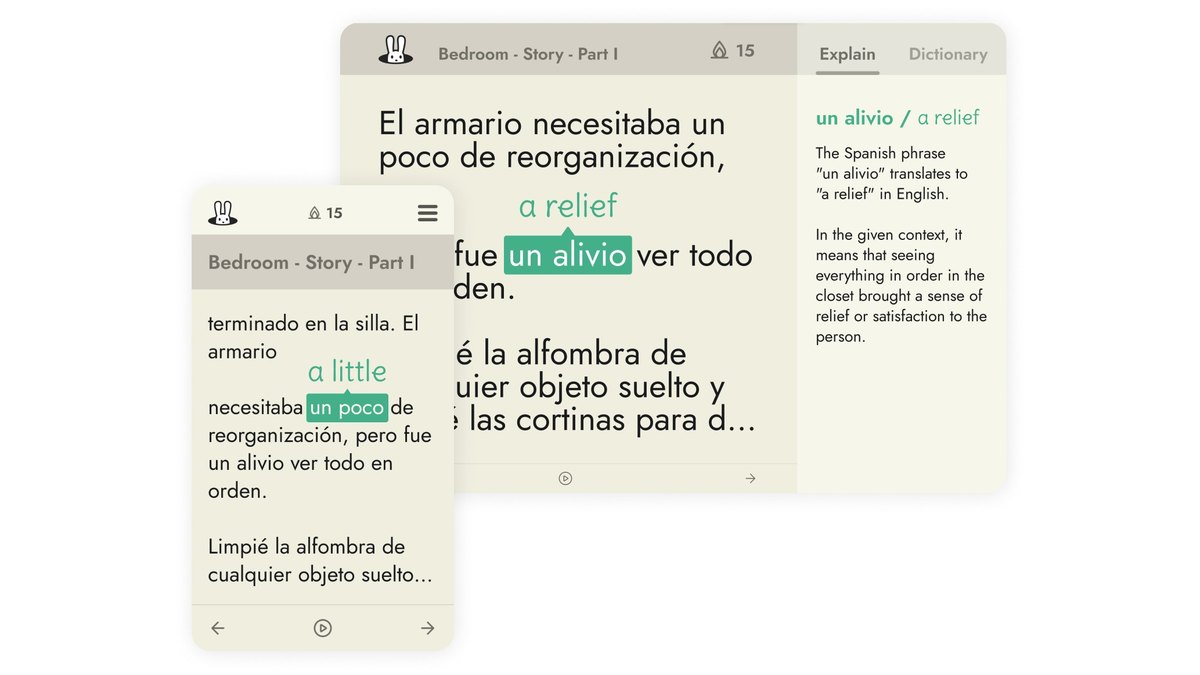Click highlighted phrase "un alivio"

click(568, 255)
